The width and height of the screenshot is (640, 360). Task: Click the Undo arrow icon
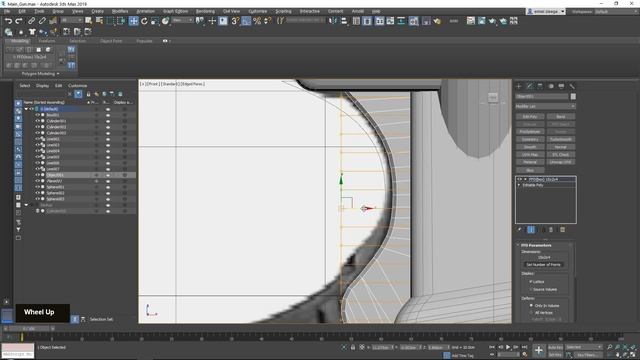(8, 21)
